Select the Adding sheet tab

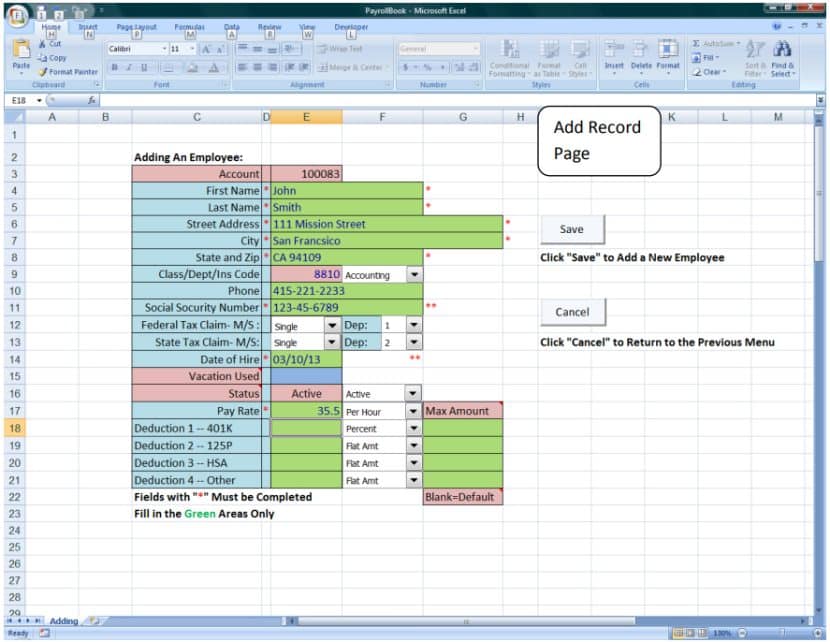point(62,621)
